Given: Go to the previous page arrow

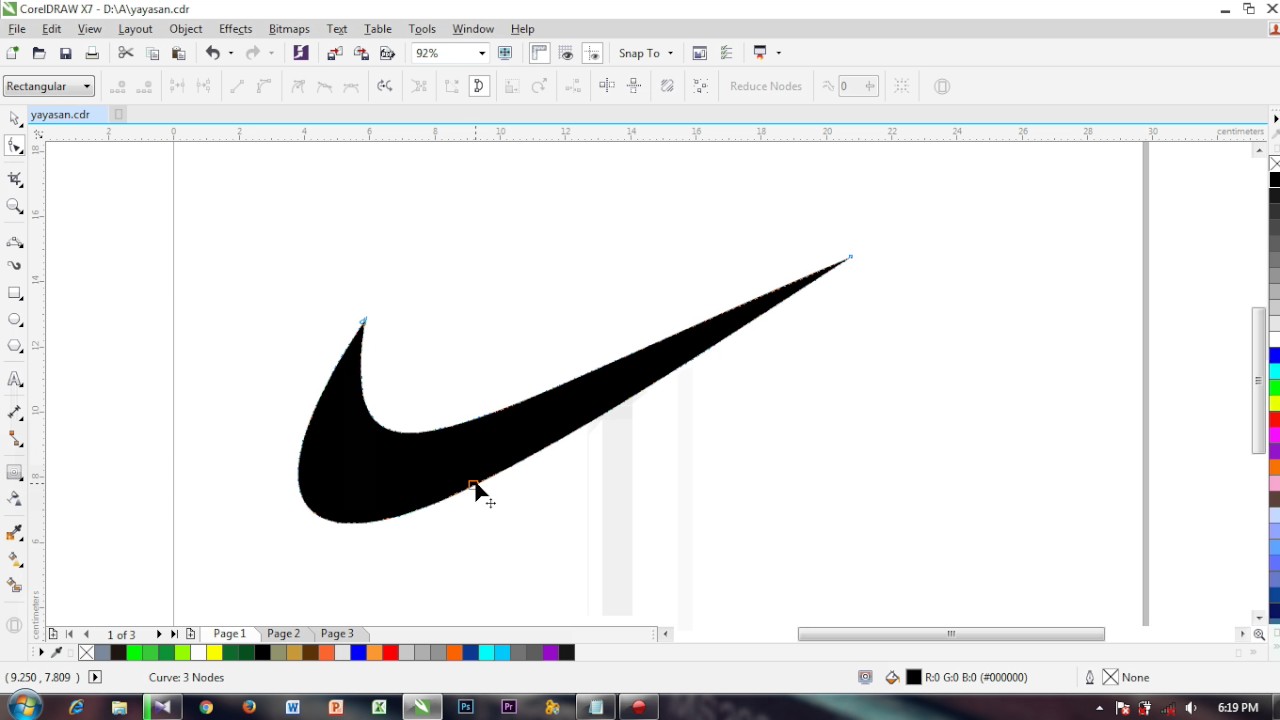Looking at the screenshot, I should tap(86, 634).
